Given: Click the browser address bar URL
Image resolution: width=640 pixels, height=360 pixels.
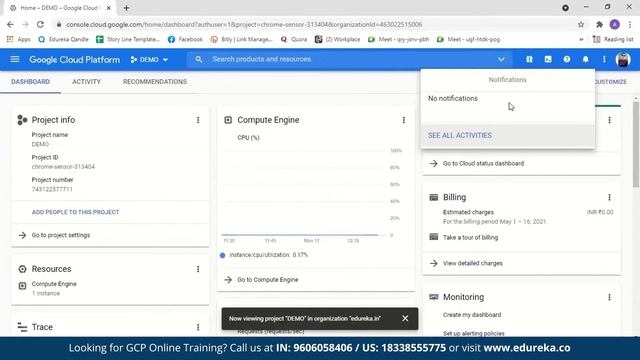Looking at the screenshot, I should (244, 24).
